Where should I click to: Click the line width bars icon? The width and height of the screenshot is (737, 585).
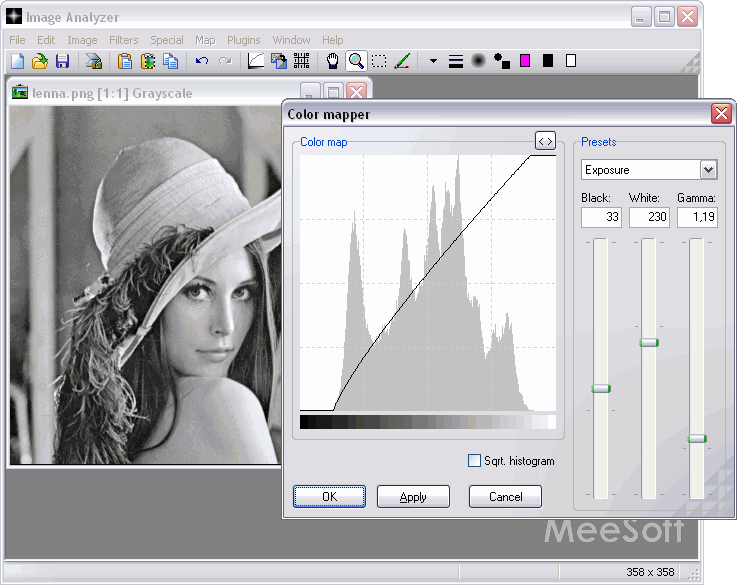pos(455,61)
